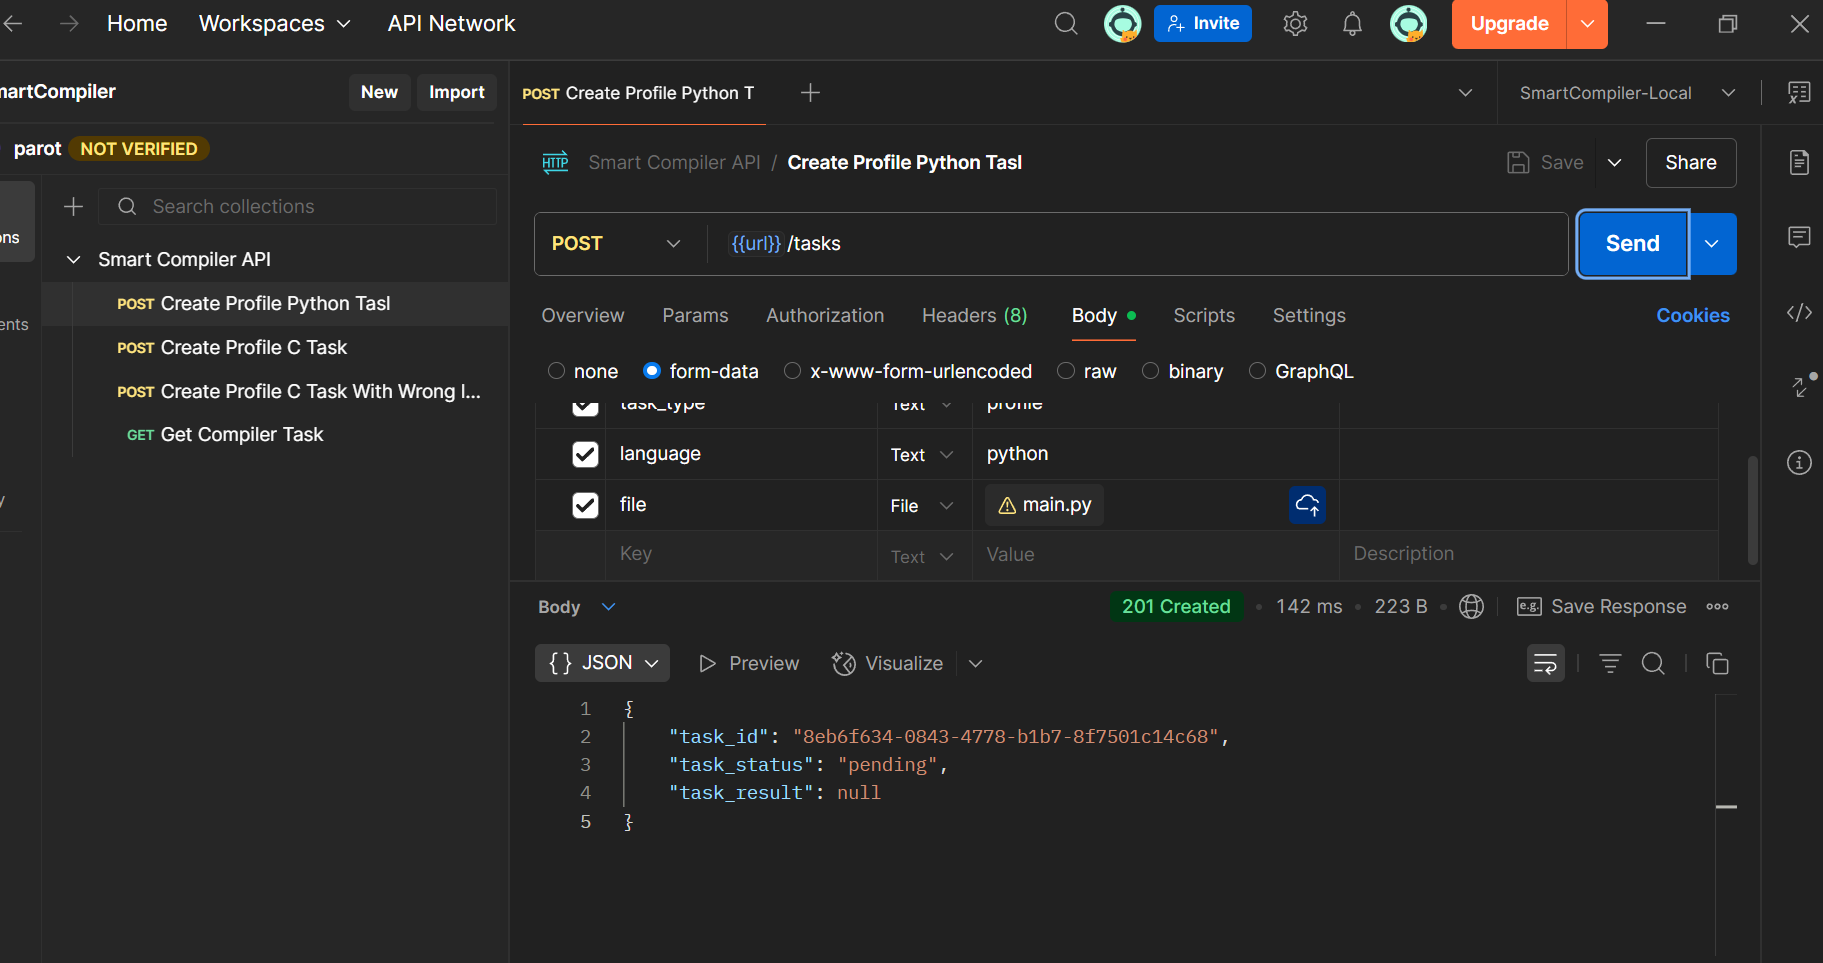Click the expand panel arrows icon

pyautogui.click(x=1802, y=385)
